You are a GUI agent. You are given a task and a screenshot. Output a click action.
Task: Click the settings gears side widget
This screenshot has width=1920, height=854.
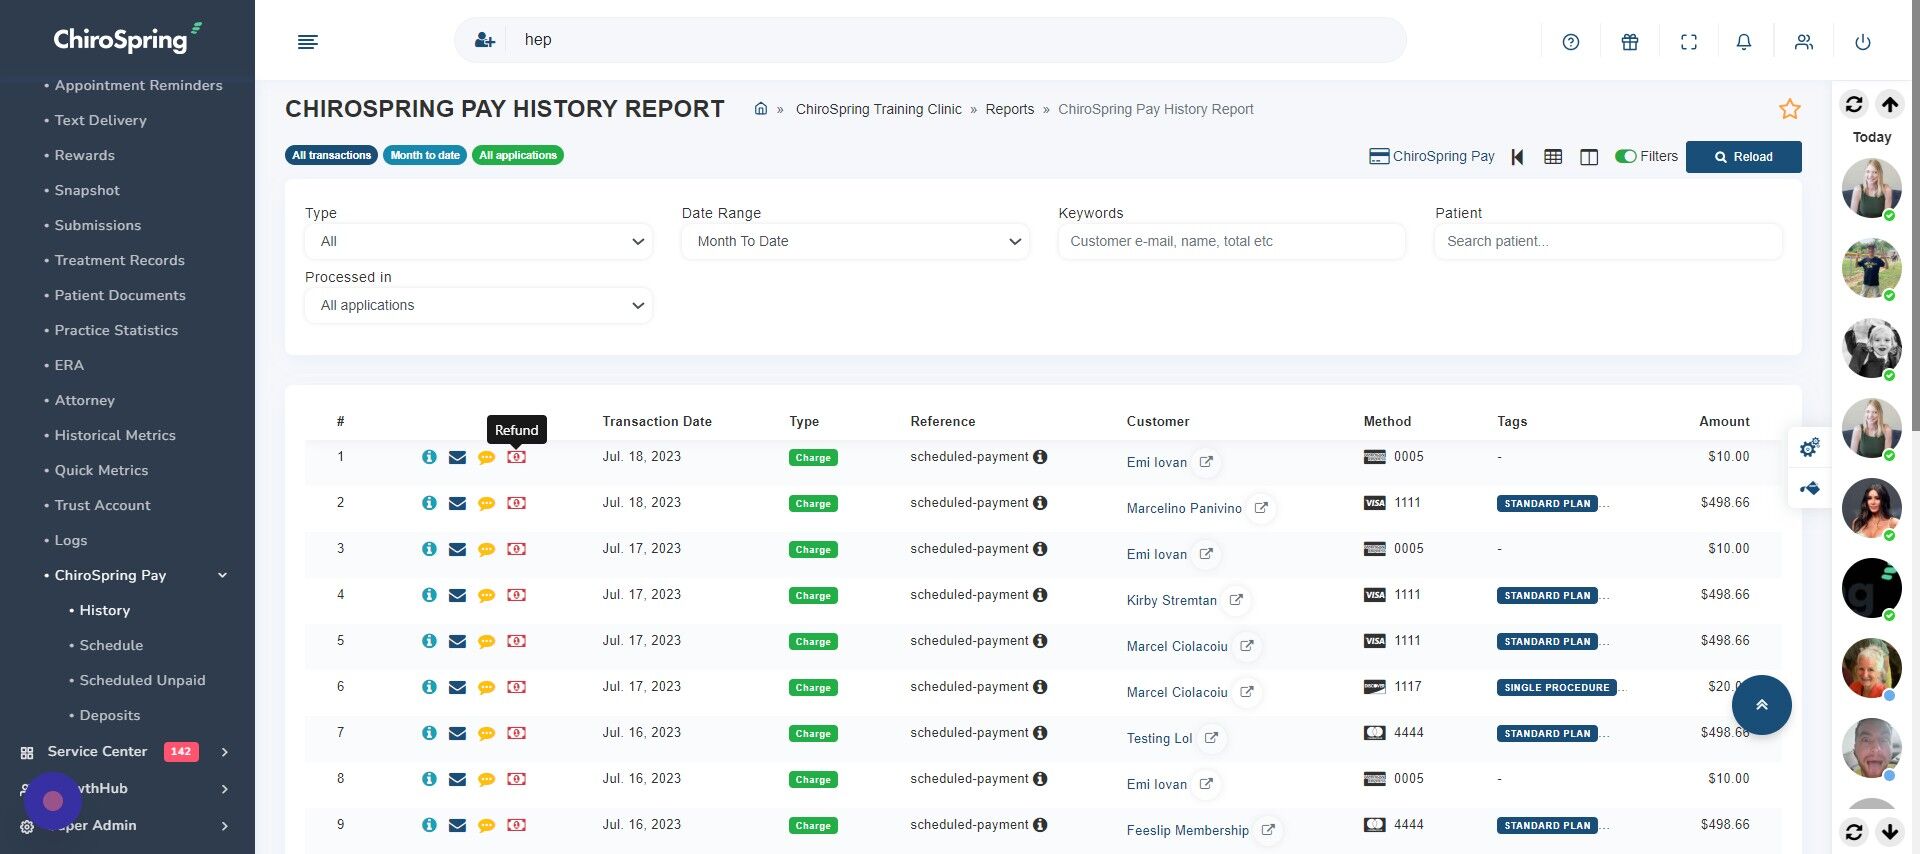(1810, 448)
